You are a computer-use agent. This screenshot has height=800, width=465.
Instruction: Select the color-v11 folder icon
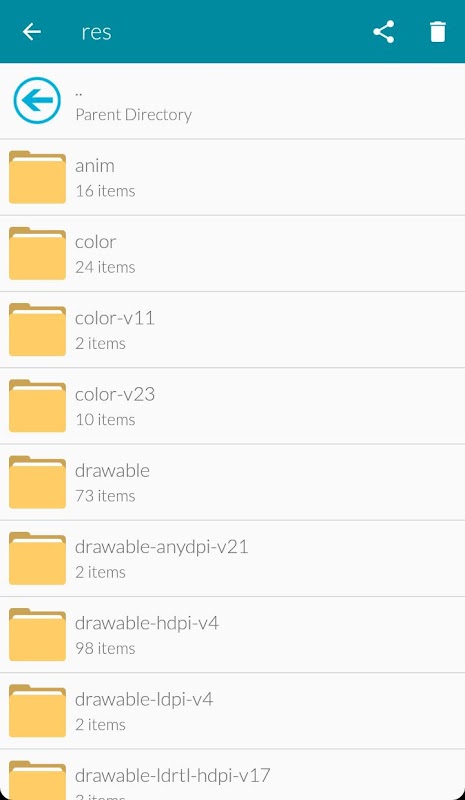(37, 329)
